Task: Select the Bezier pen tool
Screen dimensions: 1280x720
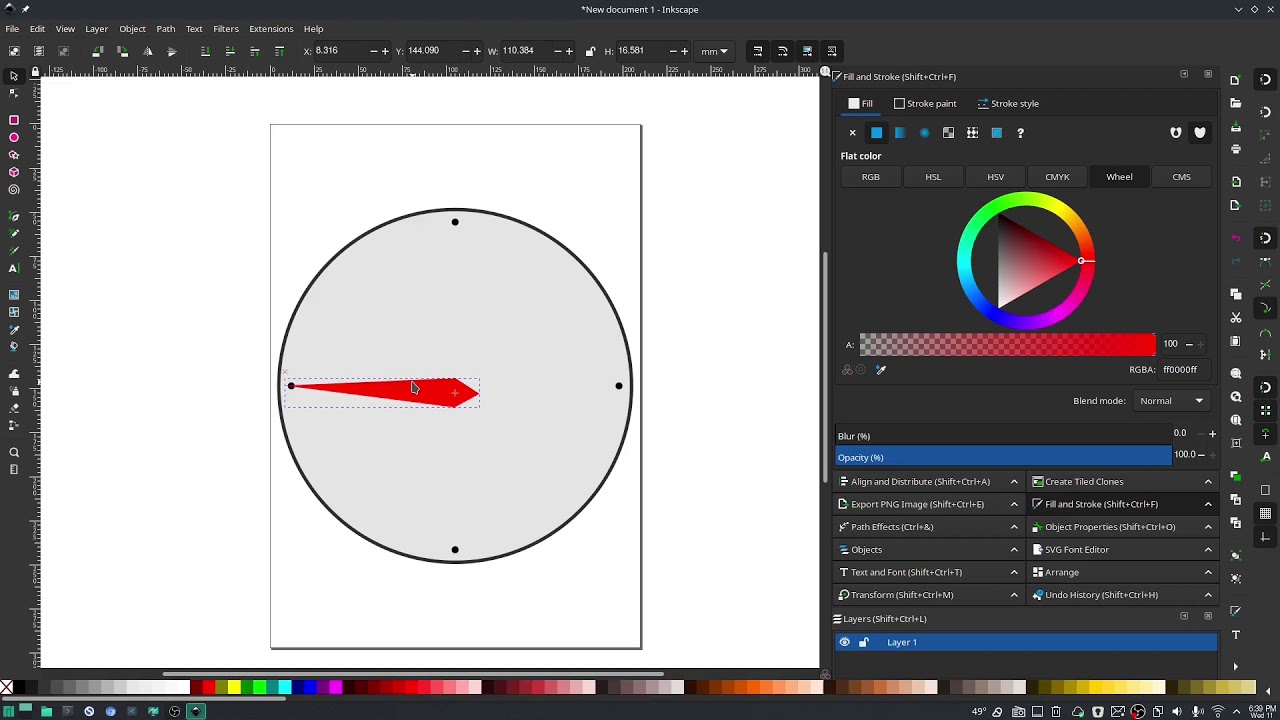Action: click(14, 216)
